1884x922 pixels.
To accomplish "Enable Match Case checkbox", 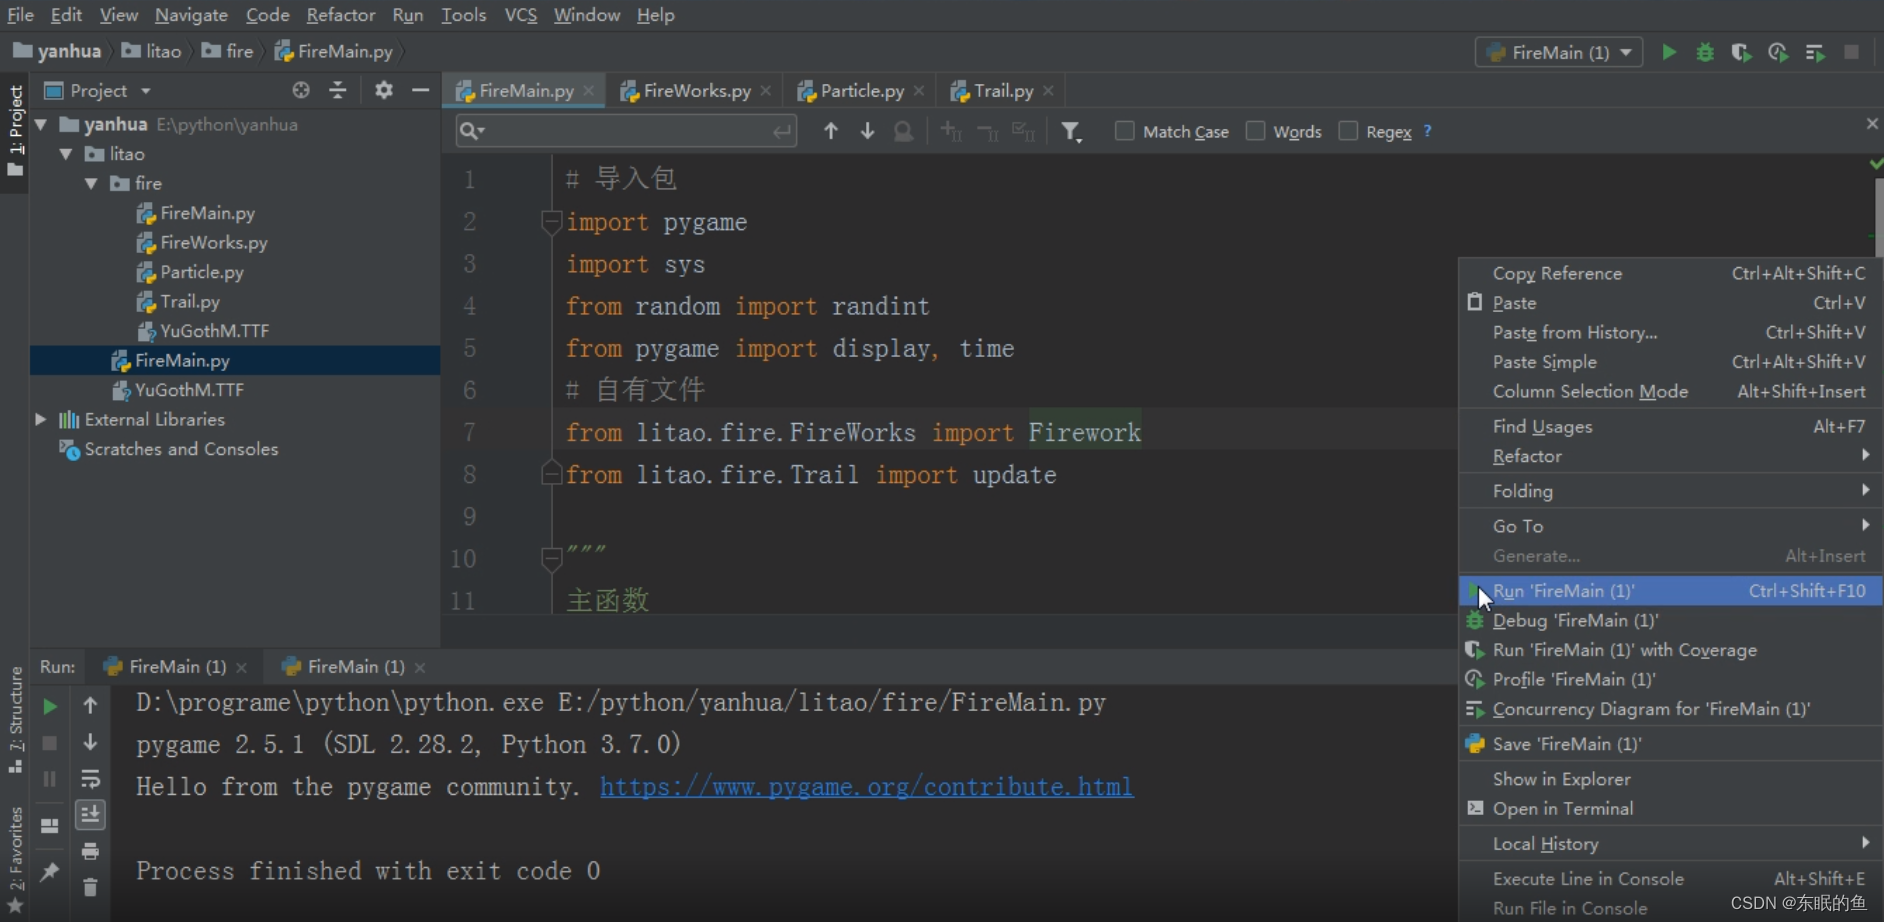I will pyautogui.click(x=1124, y=131).
